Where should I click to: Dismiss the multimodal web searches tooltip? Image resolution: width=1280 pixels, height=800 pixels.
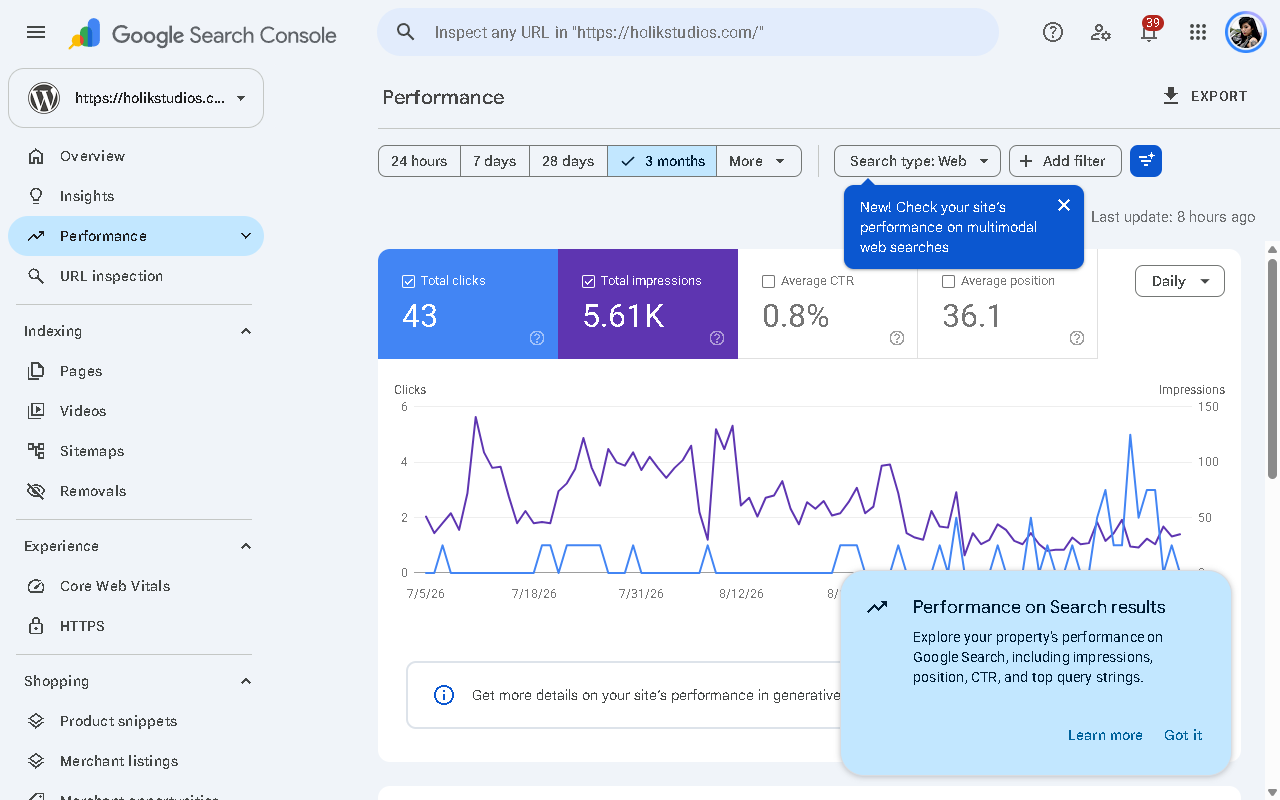(x=1064, y=205)
